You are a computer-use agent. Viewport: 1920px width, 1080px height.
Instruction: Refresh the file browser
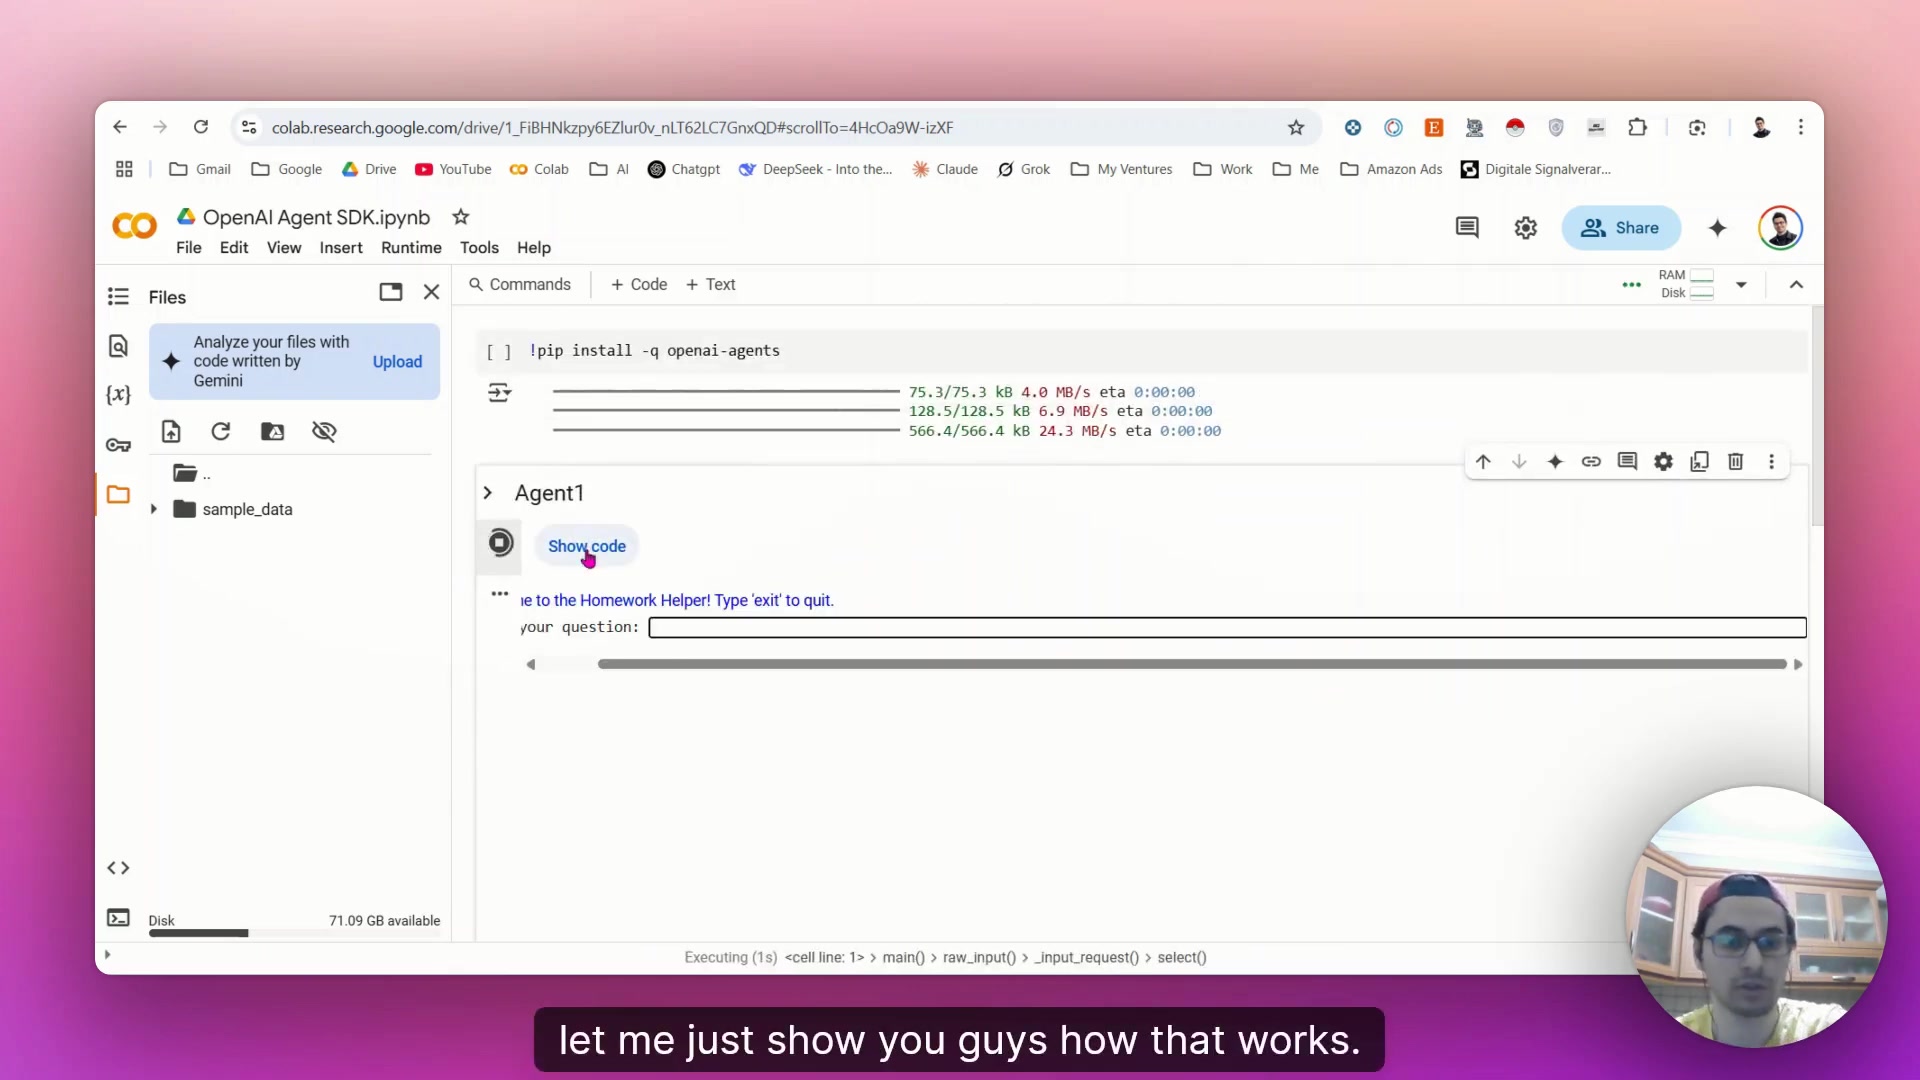click(221, 431)
